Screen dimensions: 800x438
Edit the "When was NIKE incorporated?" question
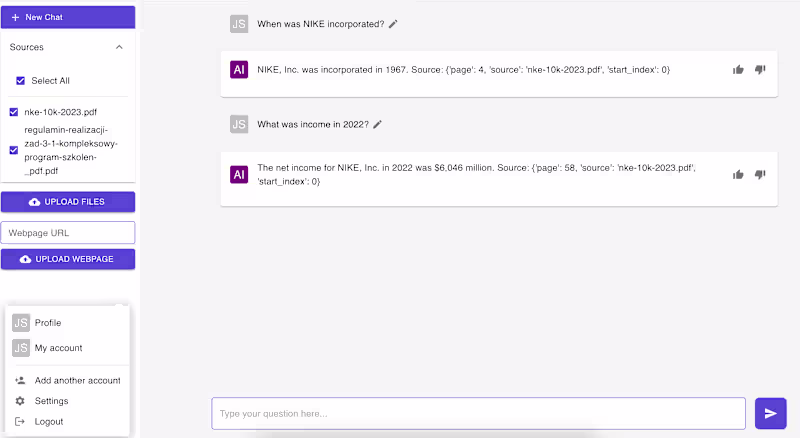pyautogui.click(x=393, y=24)
